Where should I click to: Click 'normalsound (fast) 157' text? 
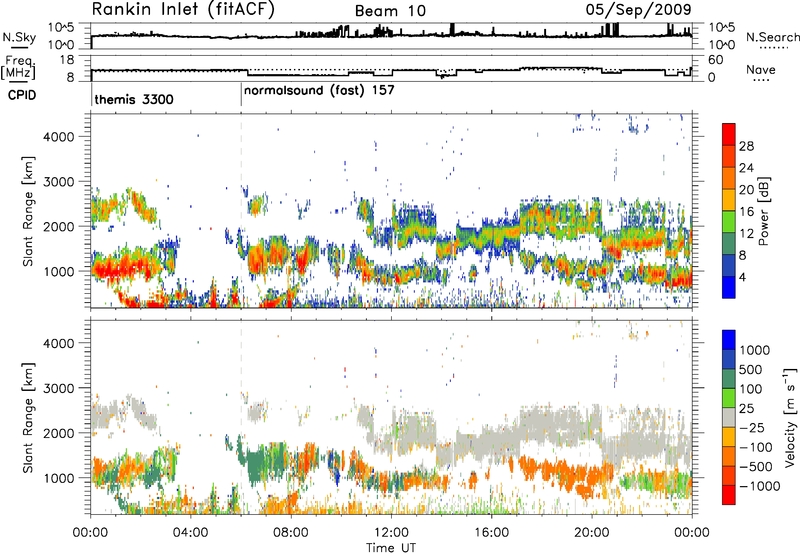[x=319, y=91]
